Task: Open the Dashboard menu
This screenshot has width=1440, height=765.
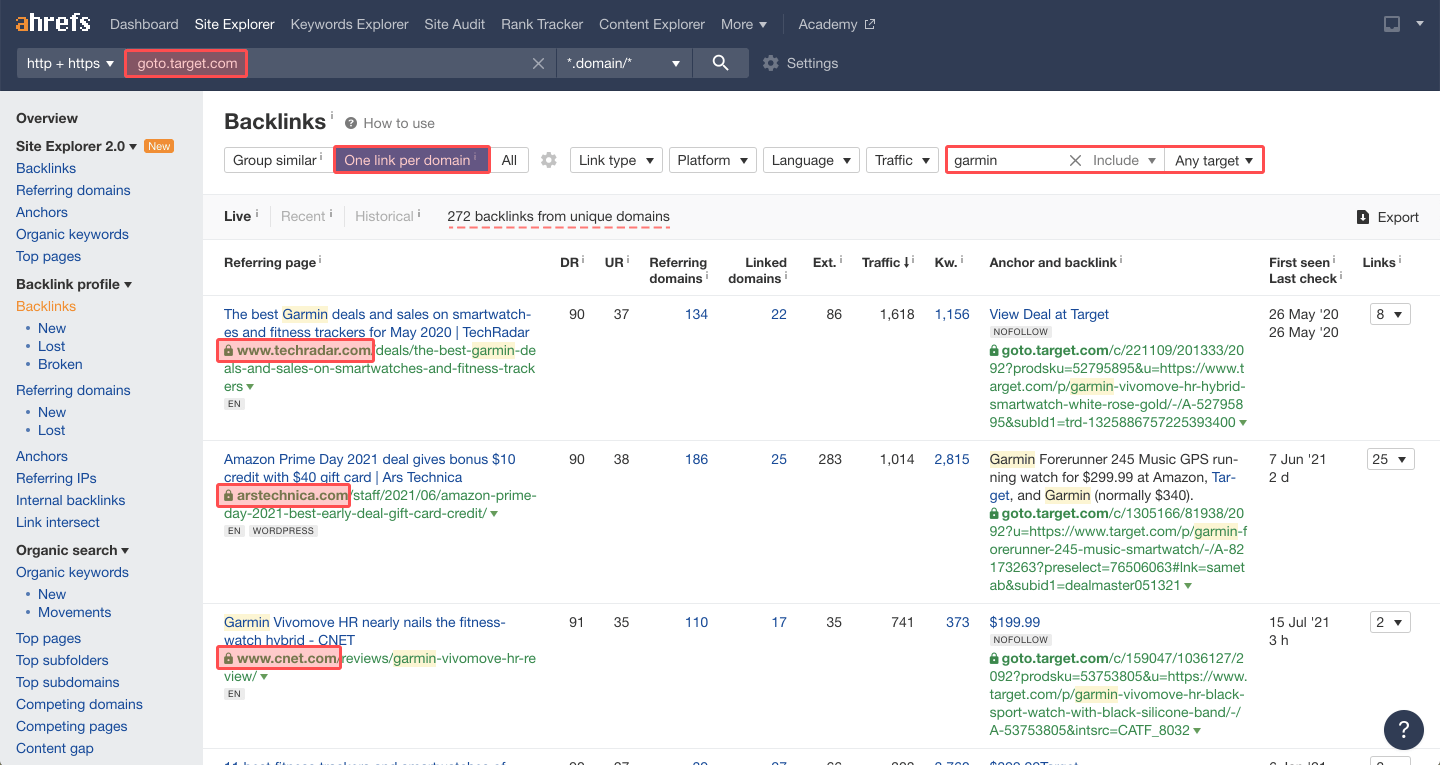Action: click(144, 24)
